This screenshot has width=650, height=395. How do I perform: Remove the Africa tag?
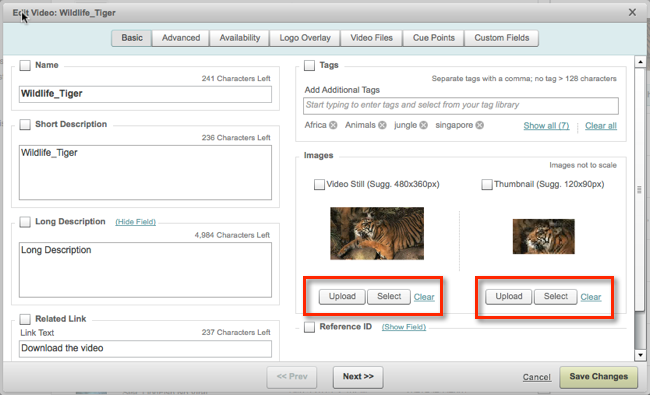click(333, 125)
